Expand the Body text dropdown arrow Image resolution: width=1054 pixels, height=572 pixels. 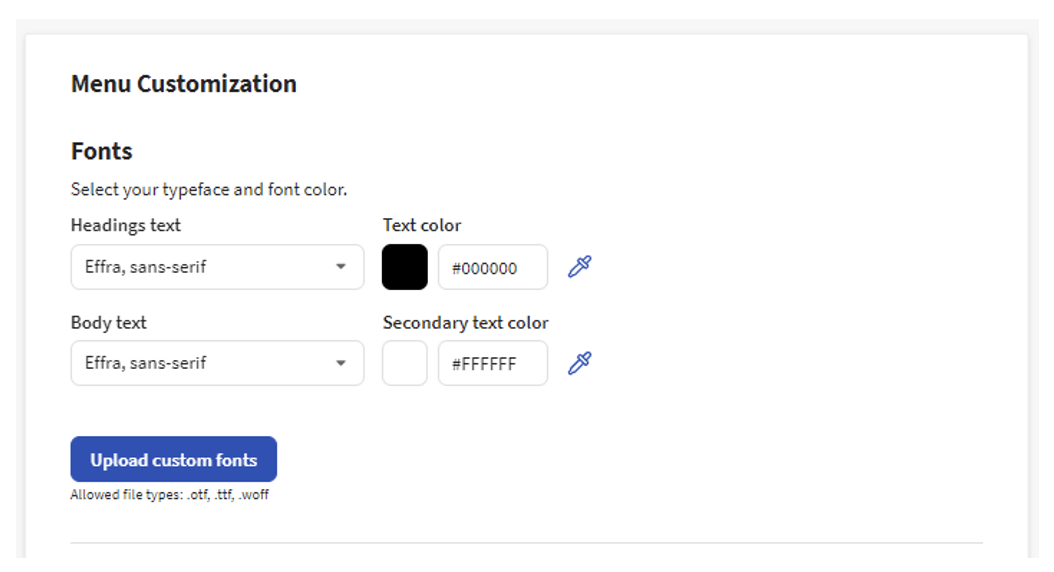(x=341, y=363)
